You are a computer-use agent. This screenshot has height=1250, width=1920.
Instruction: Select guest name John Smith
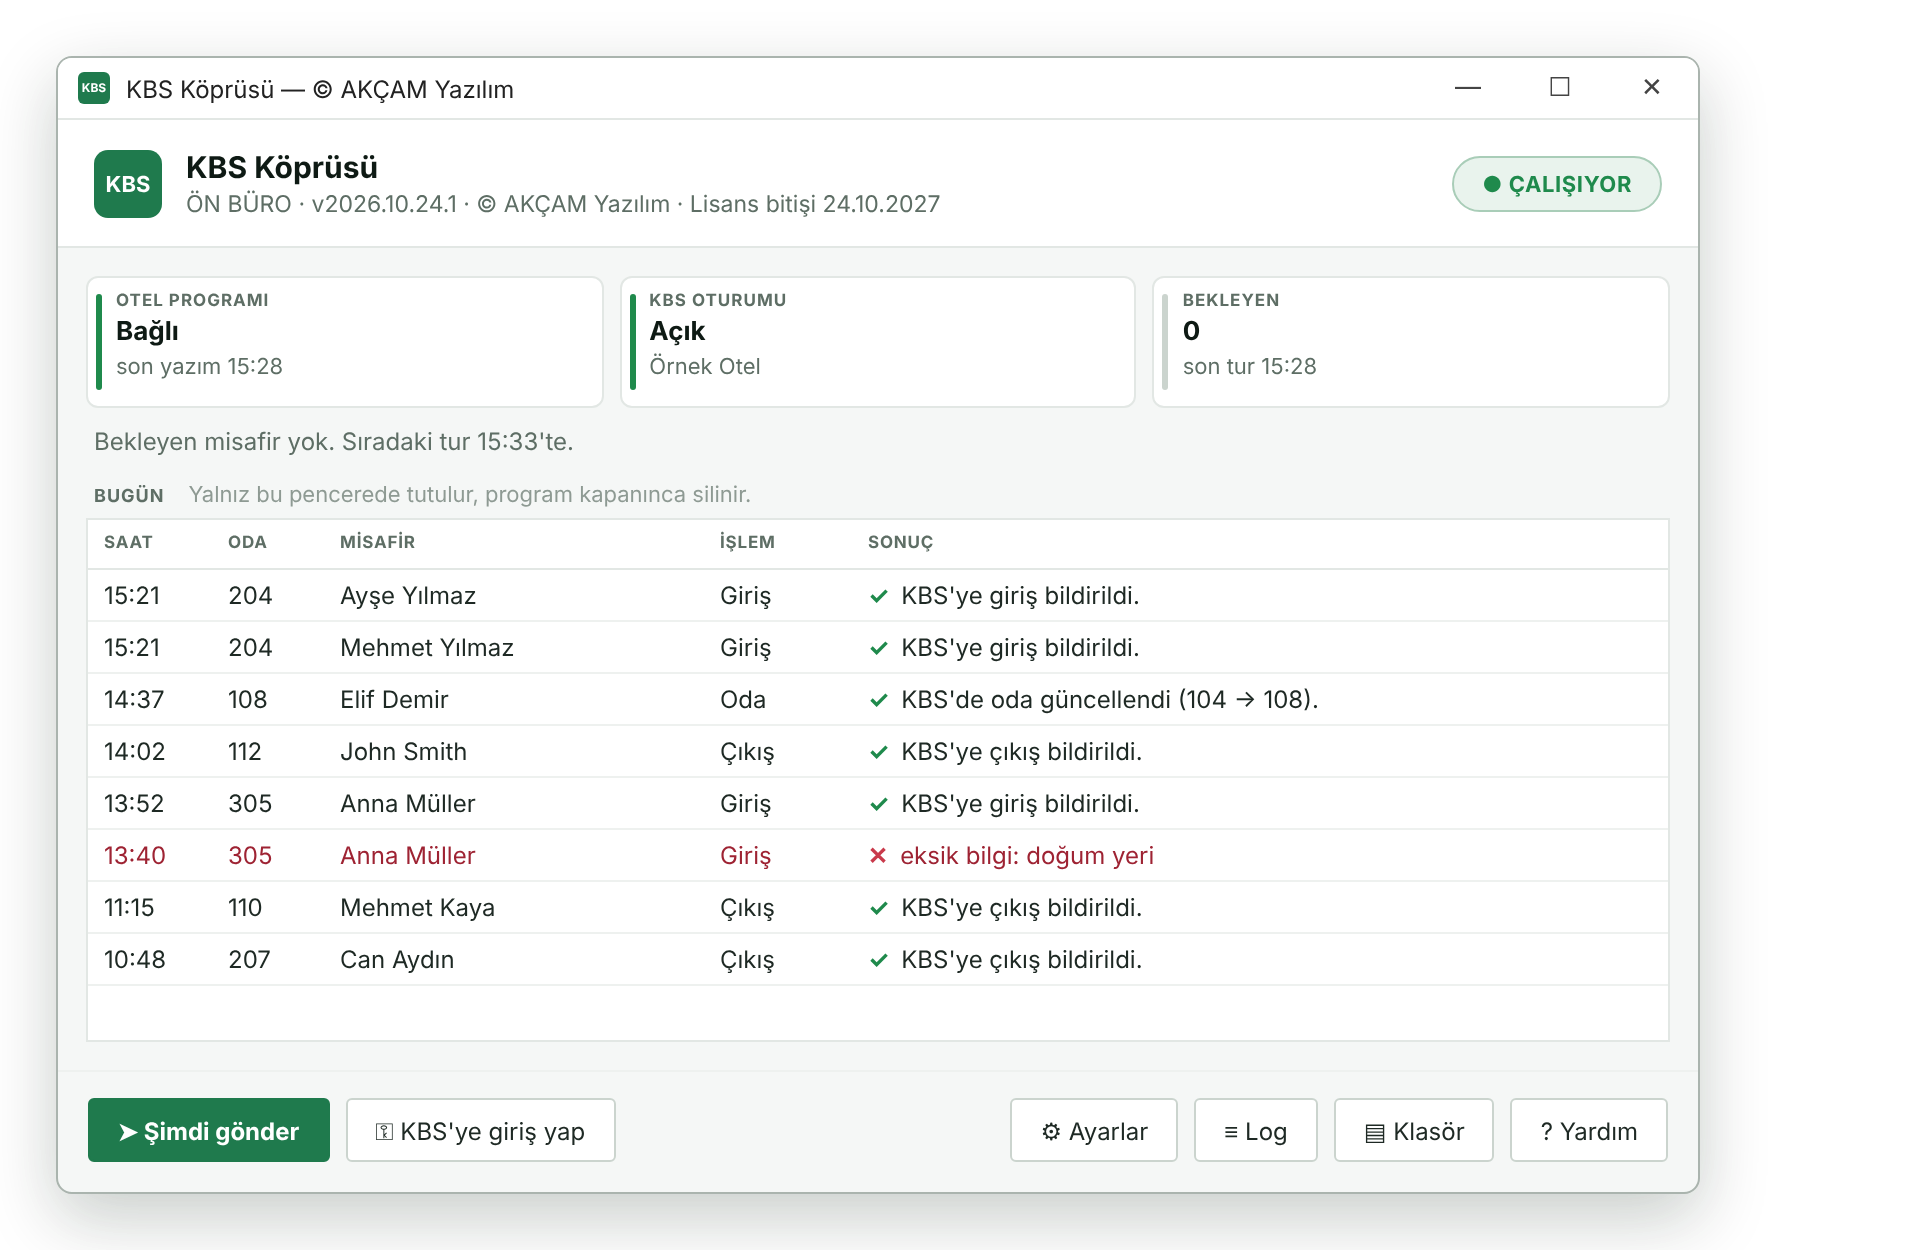pyautogui.click(x=403, y=752)
